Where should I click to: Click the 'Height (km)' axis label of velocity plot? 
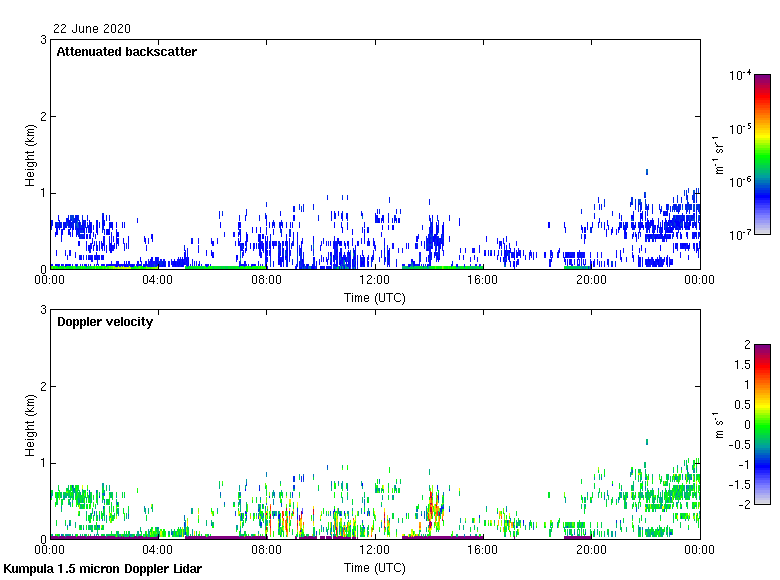30,425
